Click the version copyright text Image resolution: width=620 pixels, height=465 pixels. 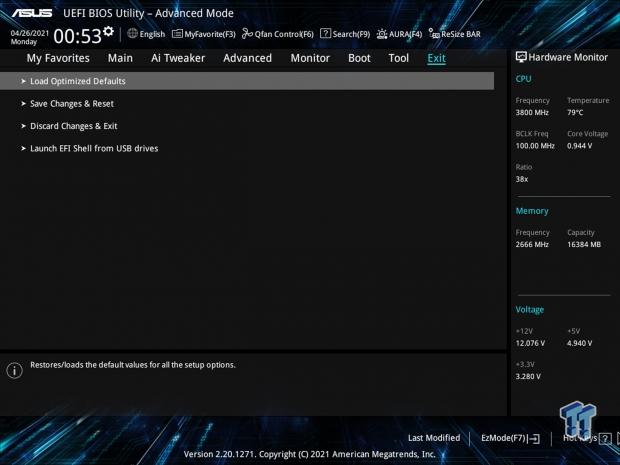pyautogui.click(x=310, y=454)
